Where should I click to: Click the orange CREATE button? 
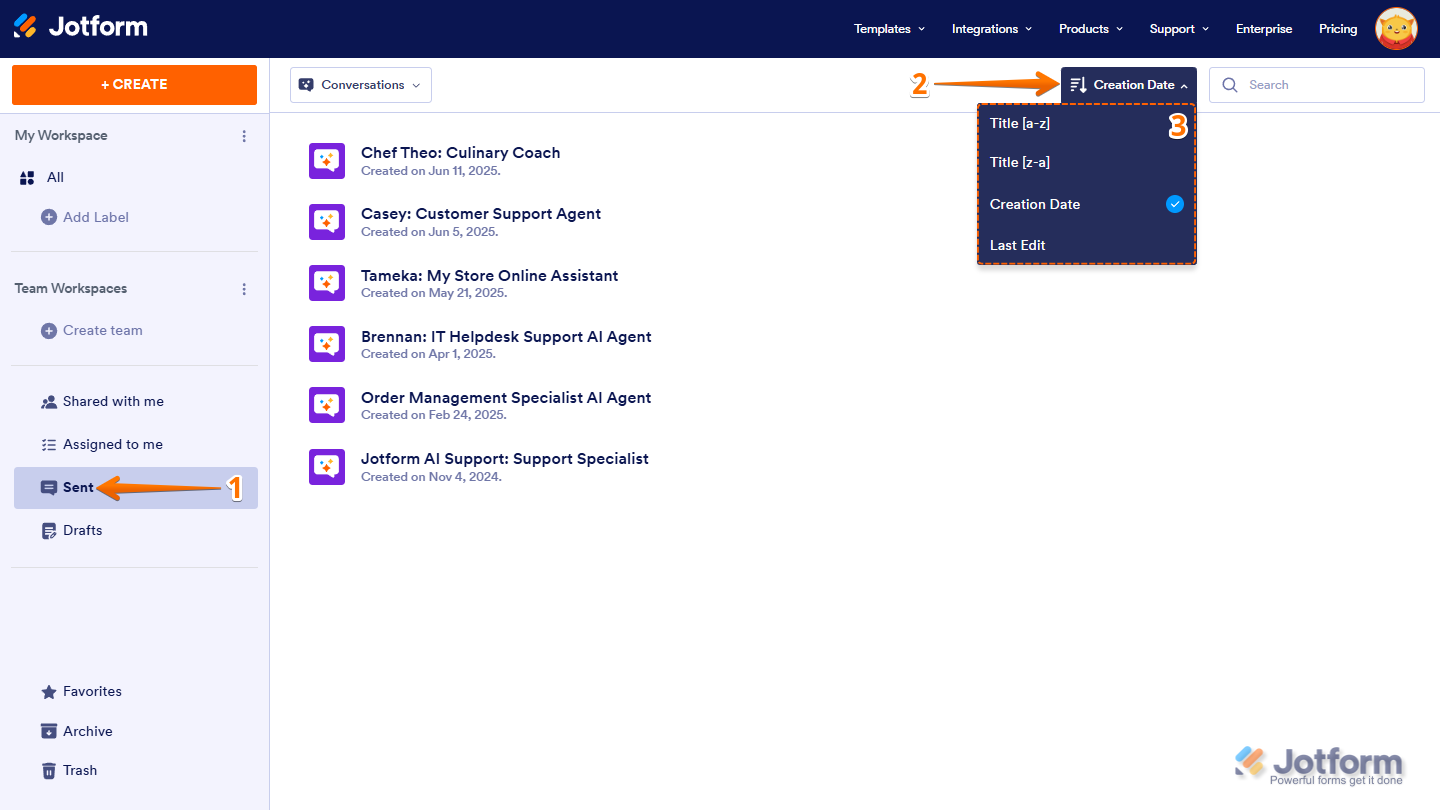coord(134,85)
